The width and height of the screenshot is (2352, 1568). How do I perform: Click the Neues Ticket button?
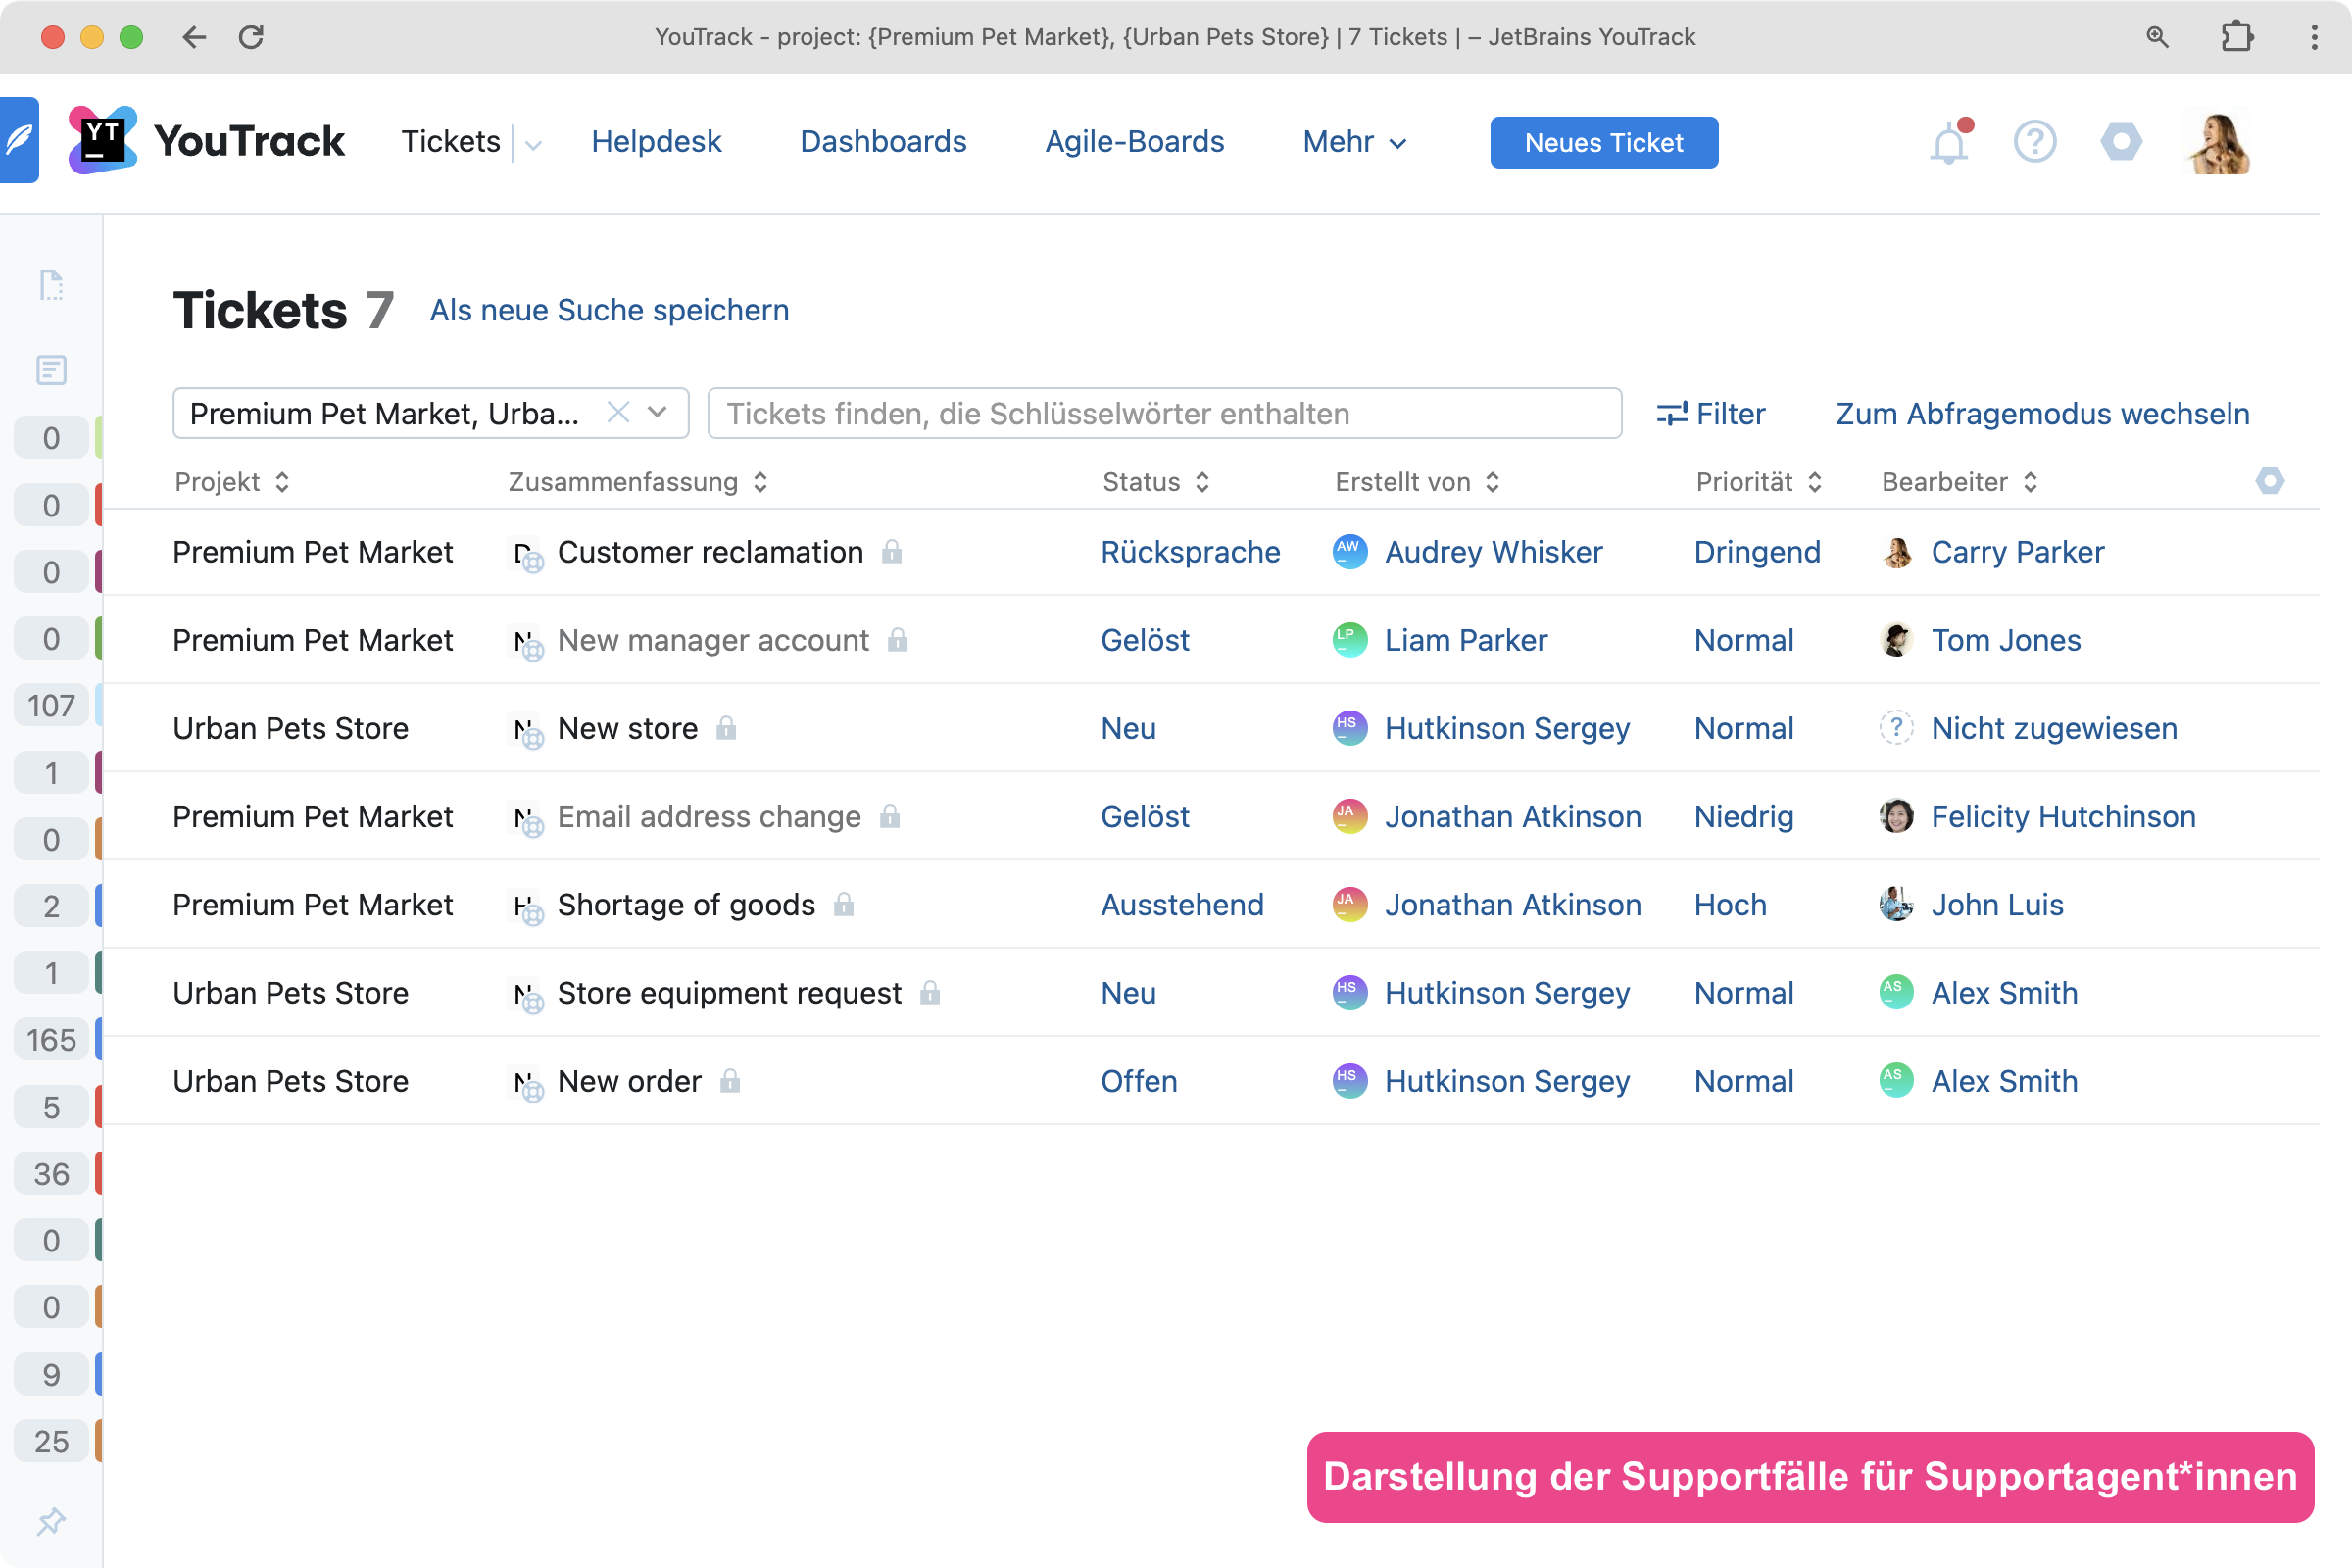coord(1603,143)
